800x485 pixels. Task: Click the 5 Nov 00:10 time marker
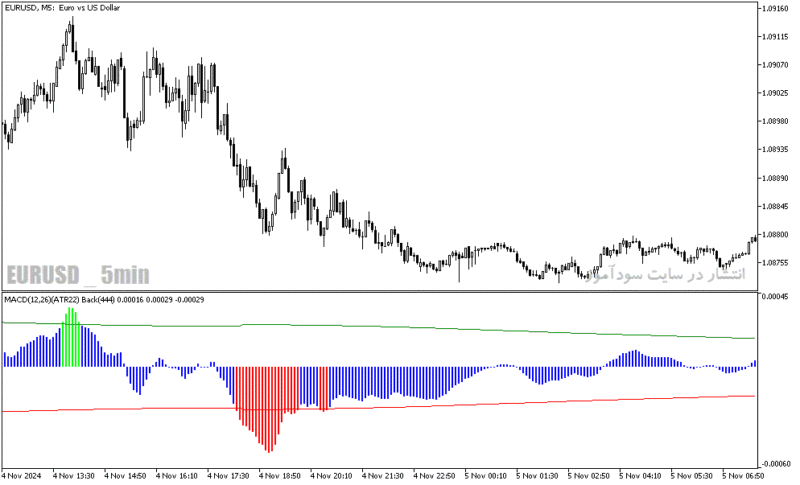tap(486, 476)
